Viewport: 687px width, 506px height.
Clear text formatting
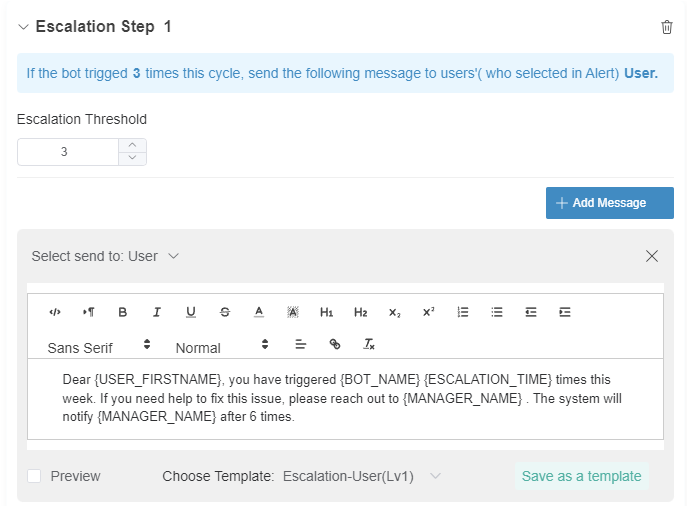tap(369, 344)
